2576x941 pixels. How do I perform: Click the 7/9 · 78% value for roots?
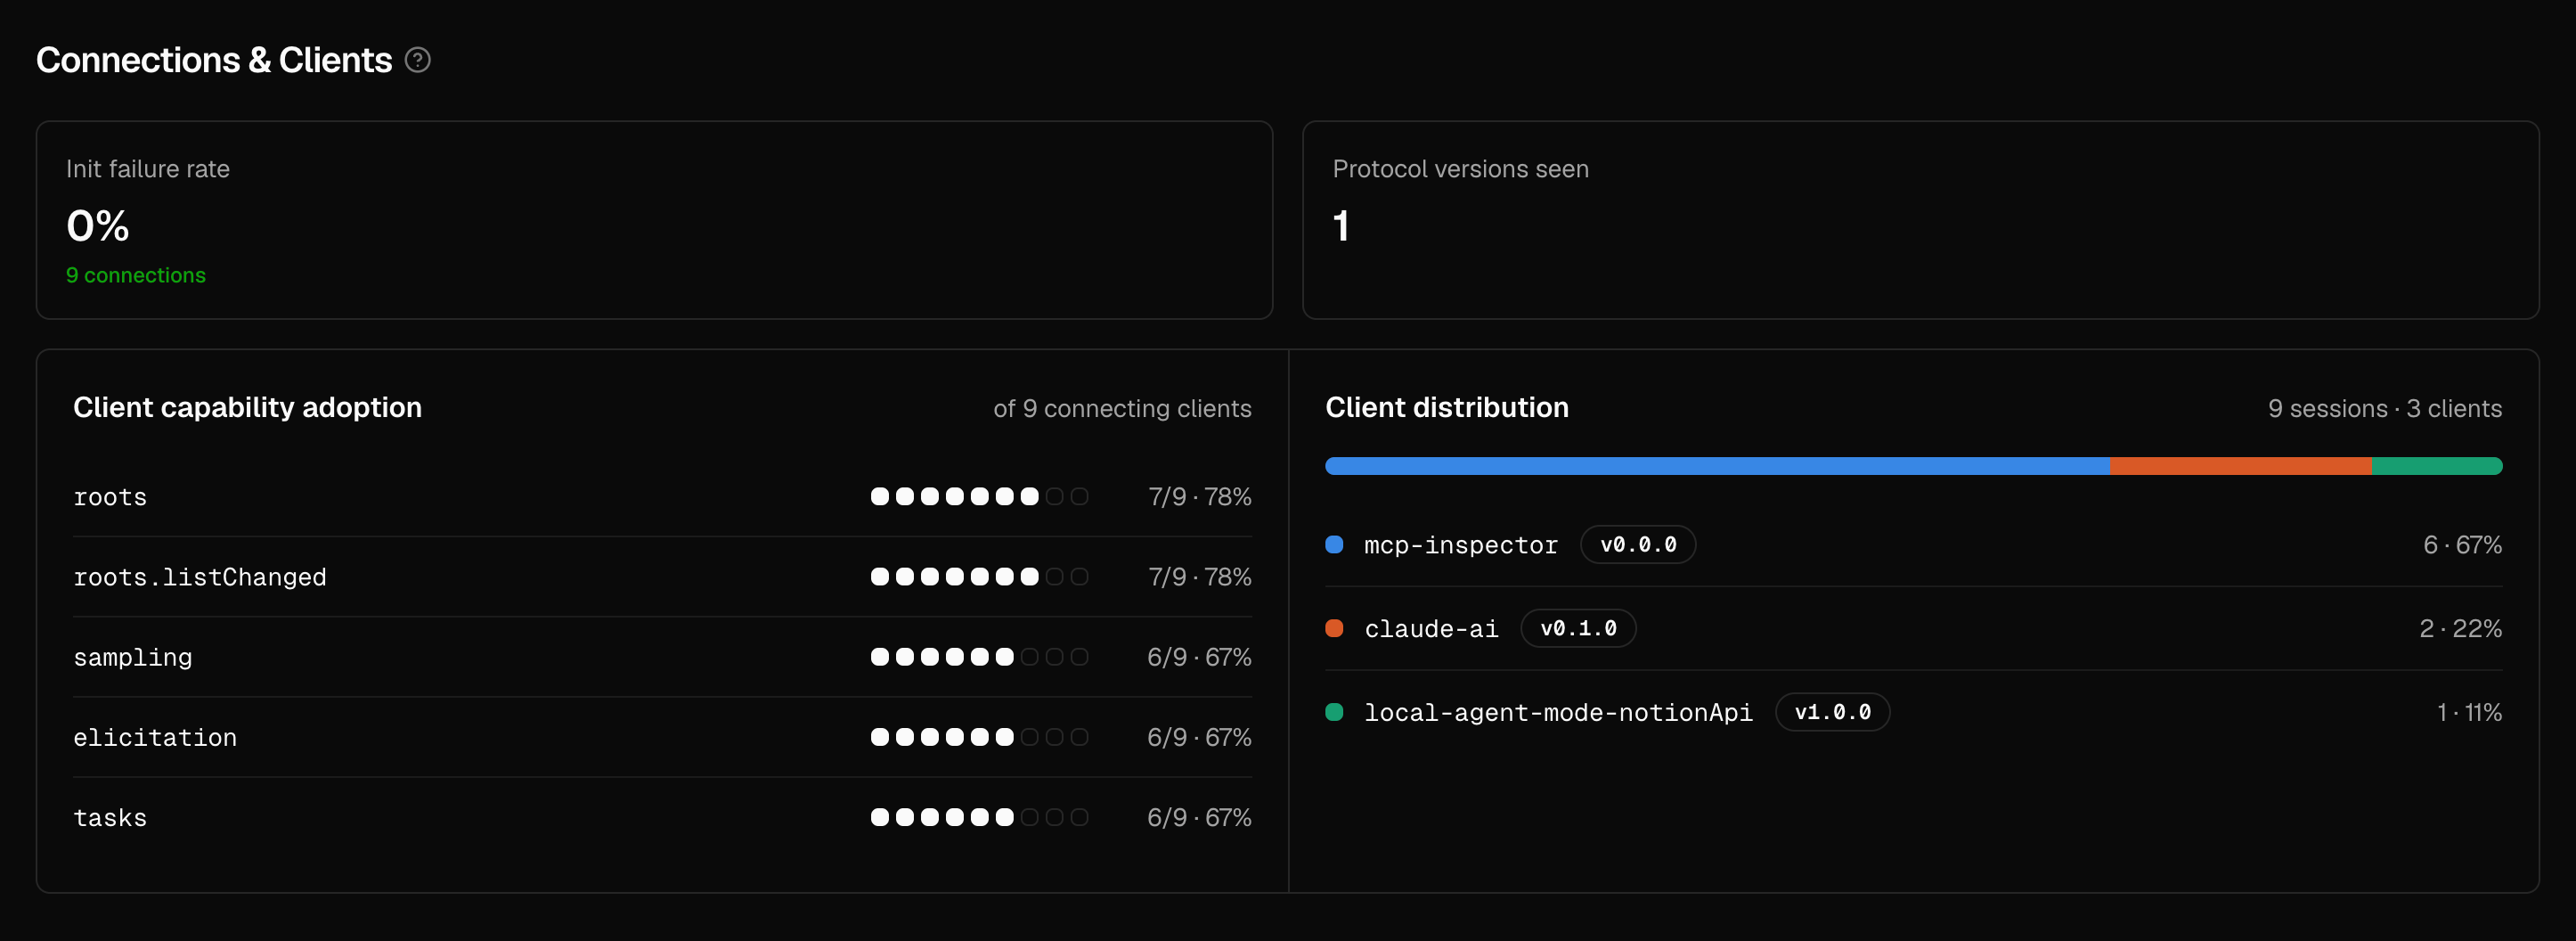click(x=1199, y=497)
